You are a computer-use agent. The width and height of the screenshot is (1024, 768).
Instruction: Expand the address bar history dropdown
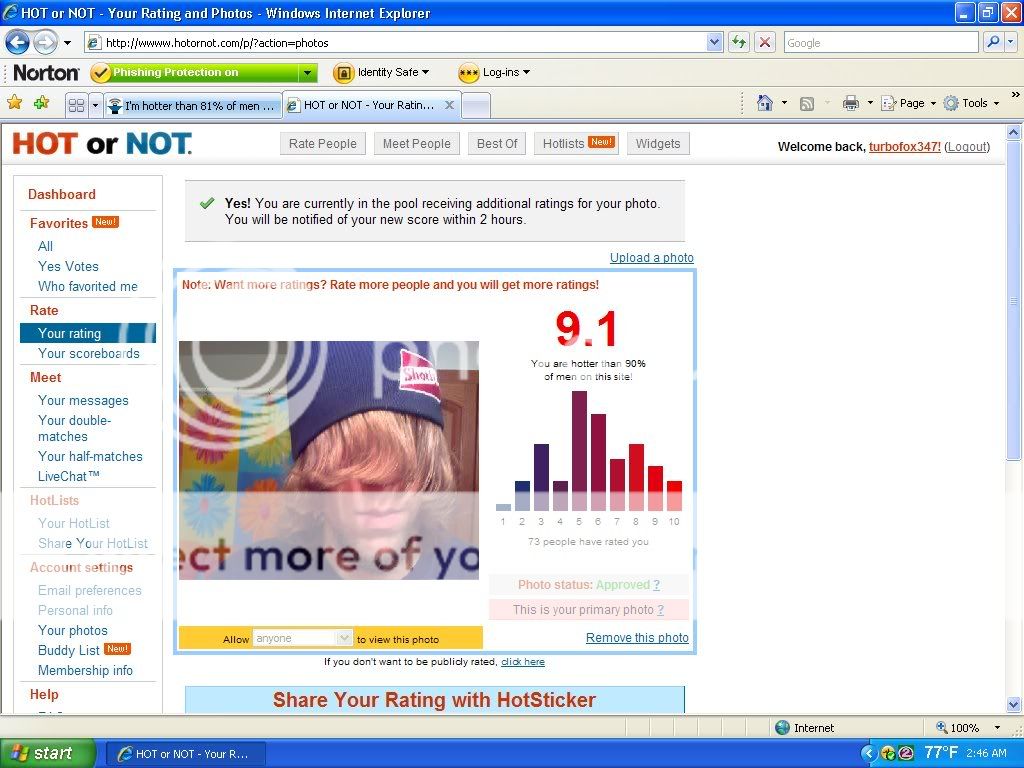coord(714,42)
